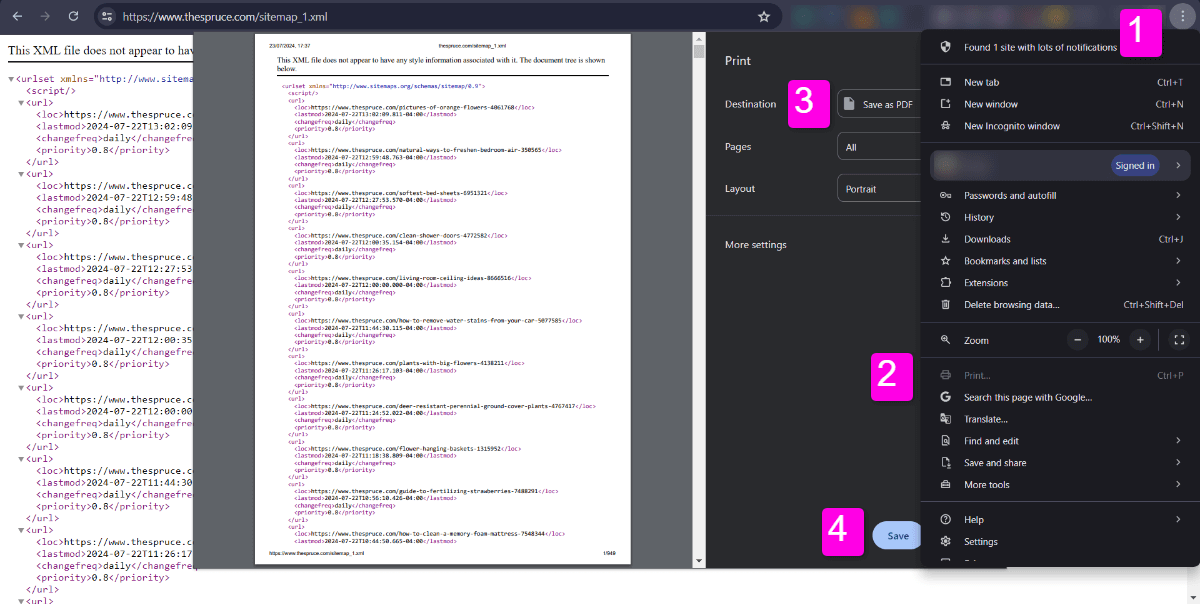Click the shield icon beside notifications notice
Viewport: 1200px width, 604px height.
(945, 47)
